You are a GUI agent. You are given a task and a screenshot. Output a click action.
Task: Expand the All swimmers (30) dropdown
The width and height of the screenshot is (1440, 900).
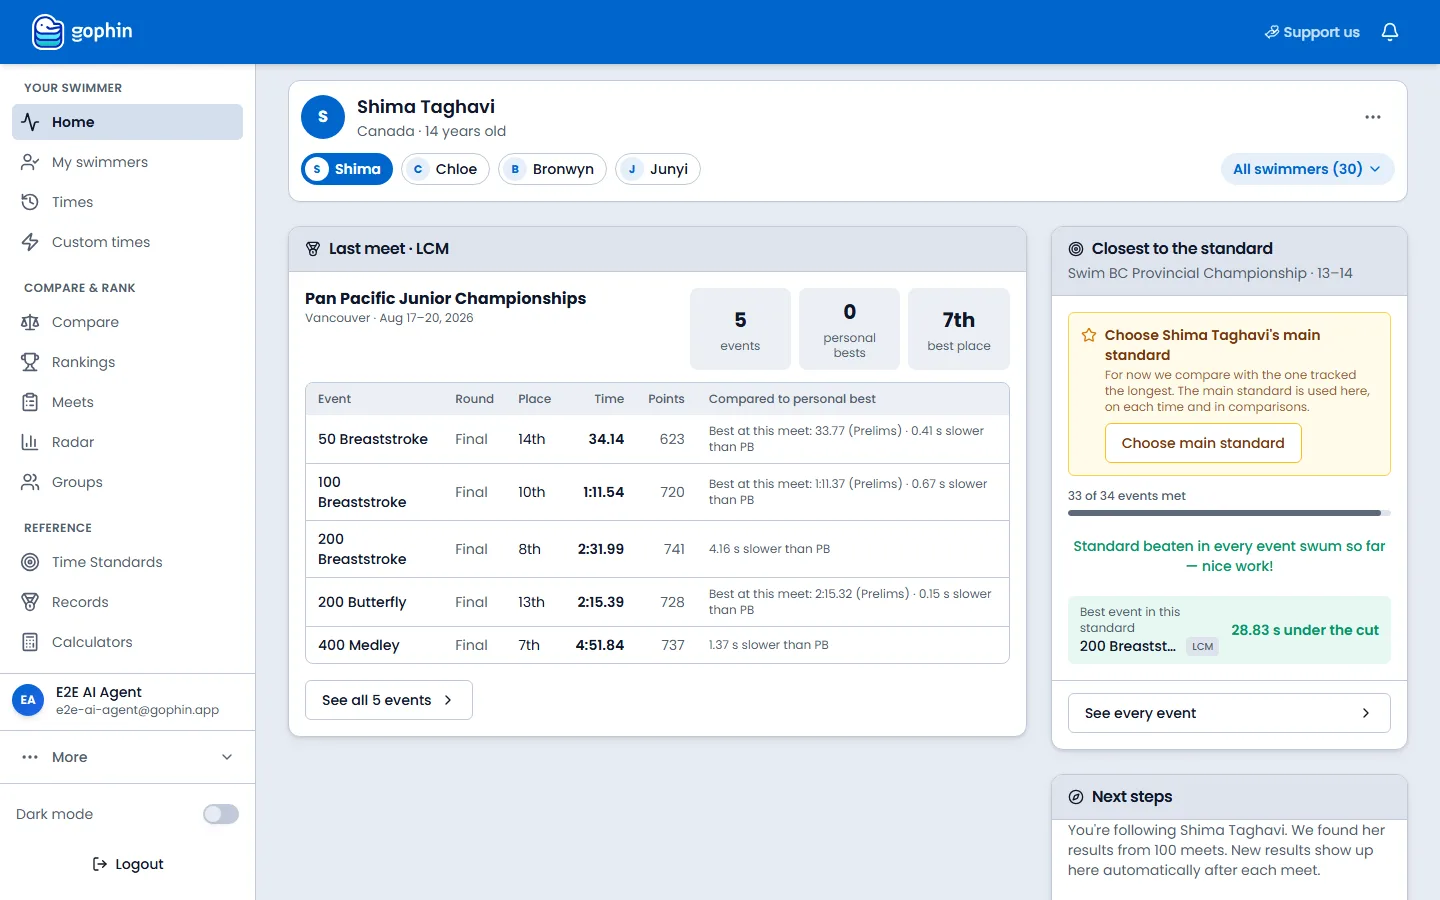pyautogui.click(x=1307, y=169)
